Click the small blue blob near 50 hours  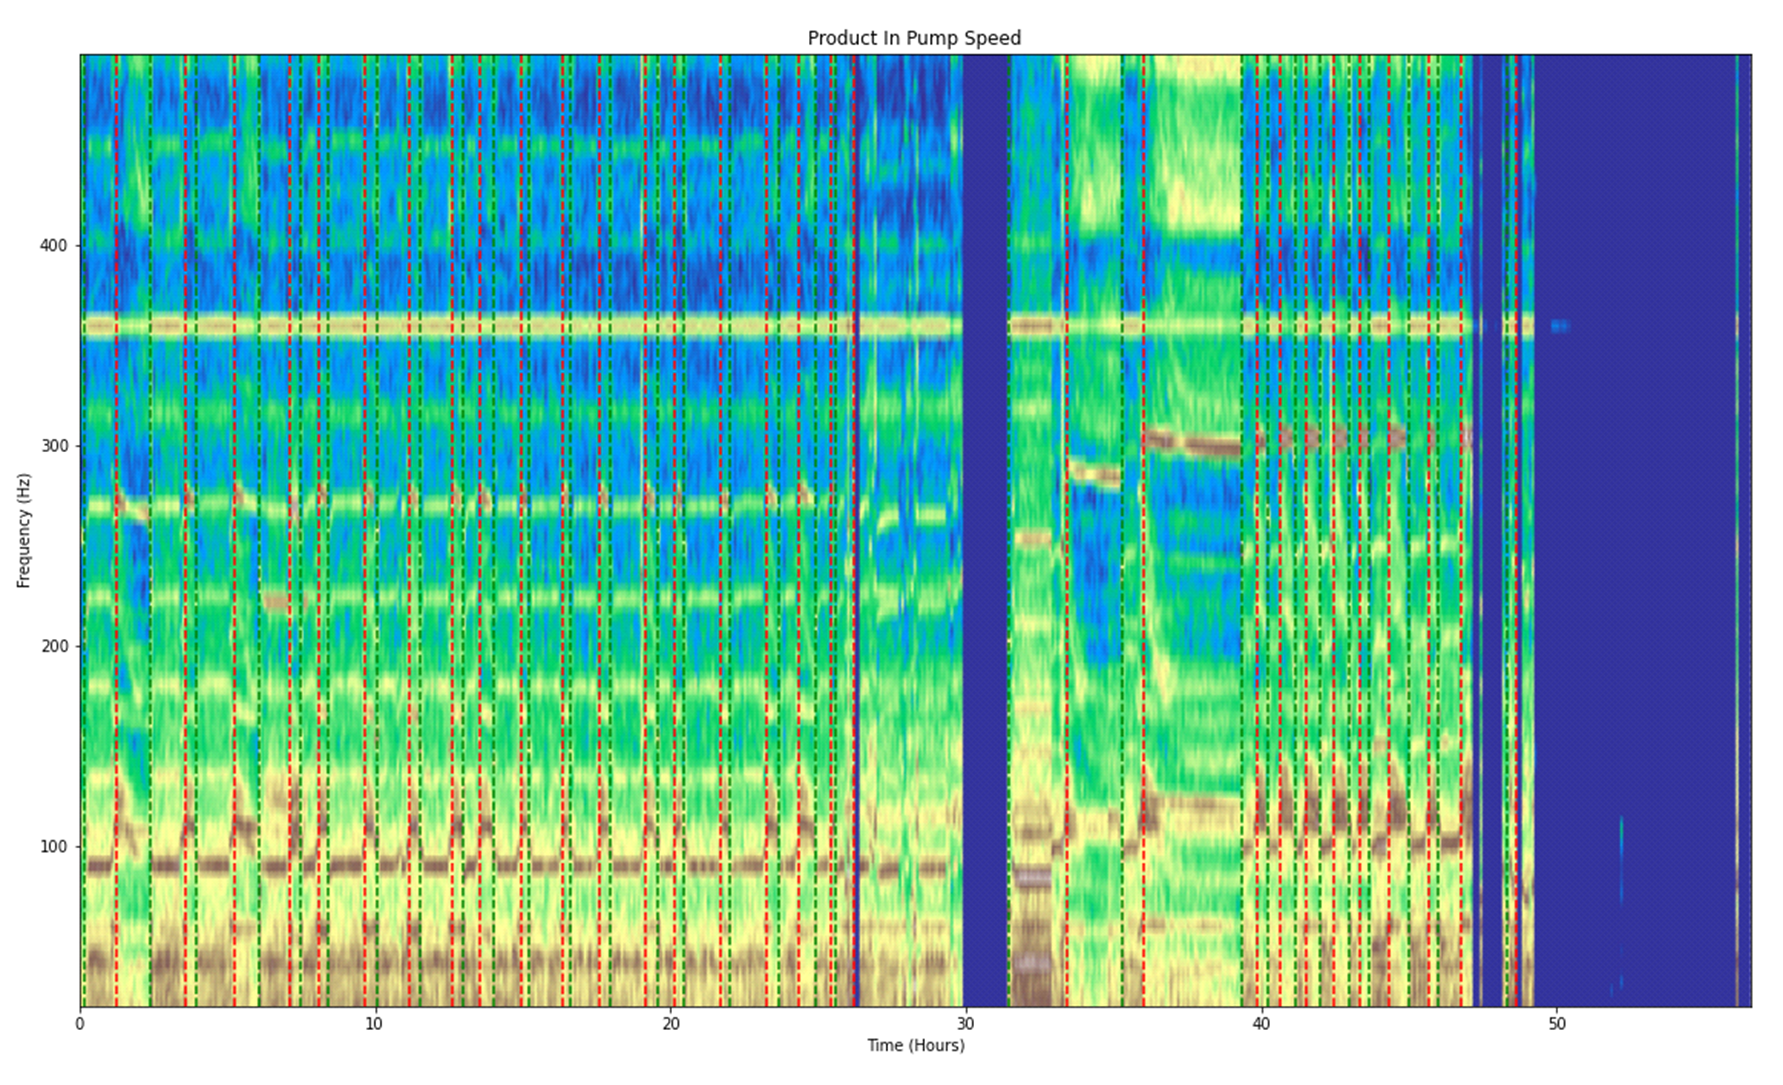point(1559,326)
